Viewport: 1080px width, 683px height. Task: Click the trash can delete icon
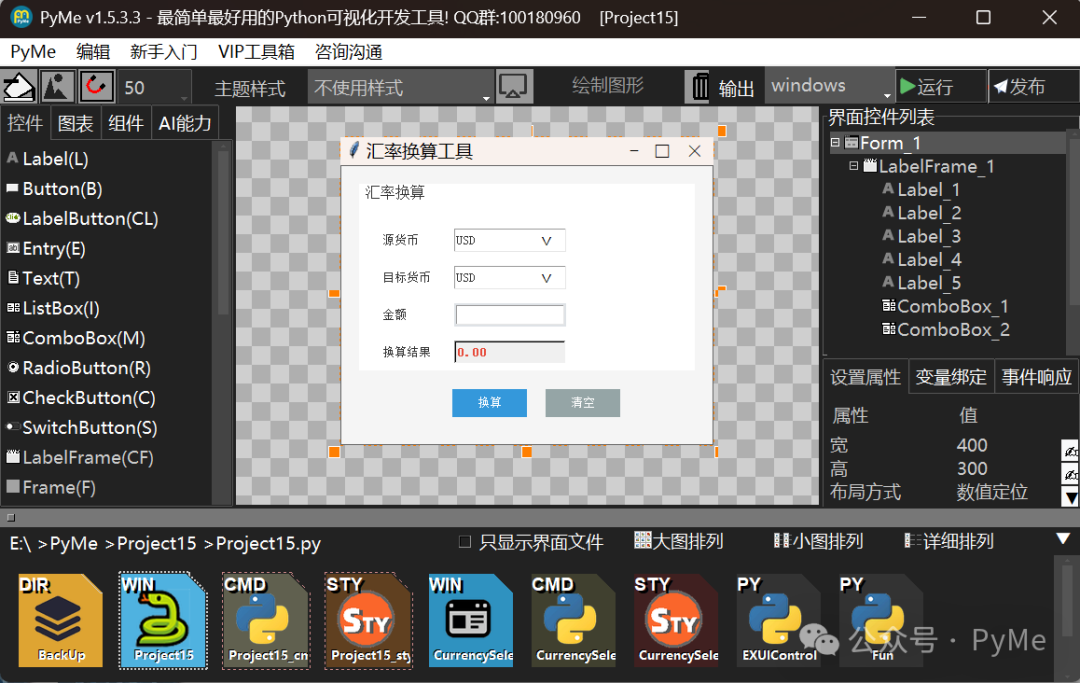pos(700,87)
